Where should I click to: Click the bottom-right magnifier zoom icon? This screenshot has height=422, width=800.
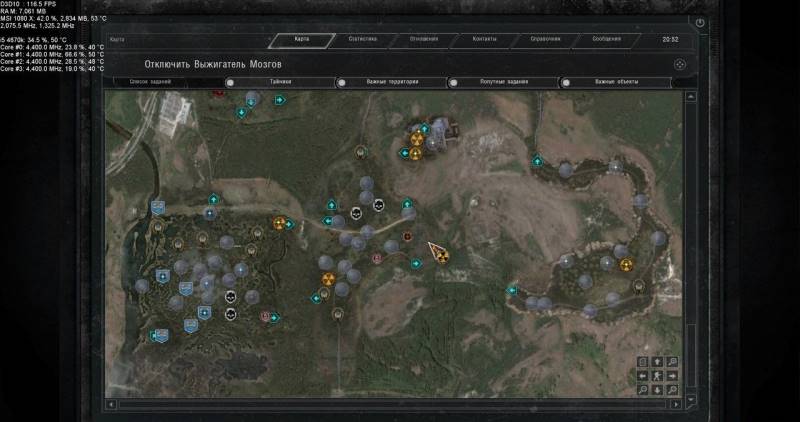point(672,390)
